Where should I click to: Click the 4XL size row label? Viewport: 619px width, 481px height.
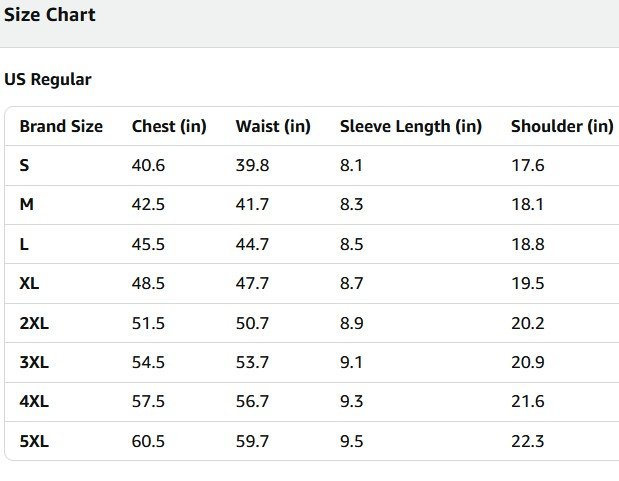point(34,402)
